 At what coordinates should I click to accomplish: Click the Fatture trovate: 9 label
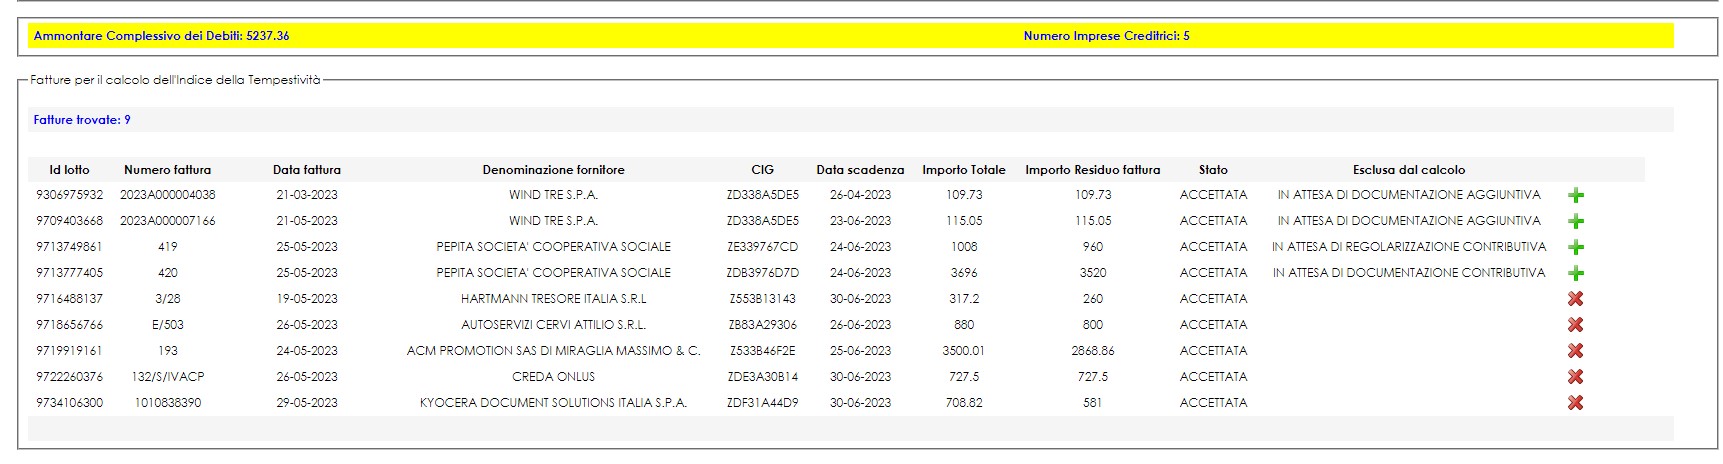click(82, 120)
